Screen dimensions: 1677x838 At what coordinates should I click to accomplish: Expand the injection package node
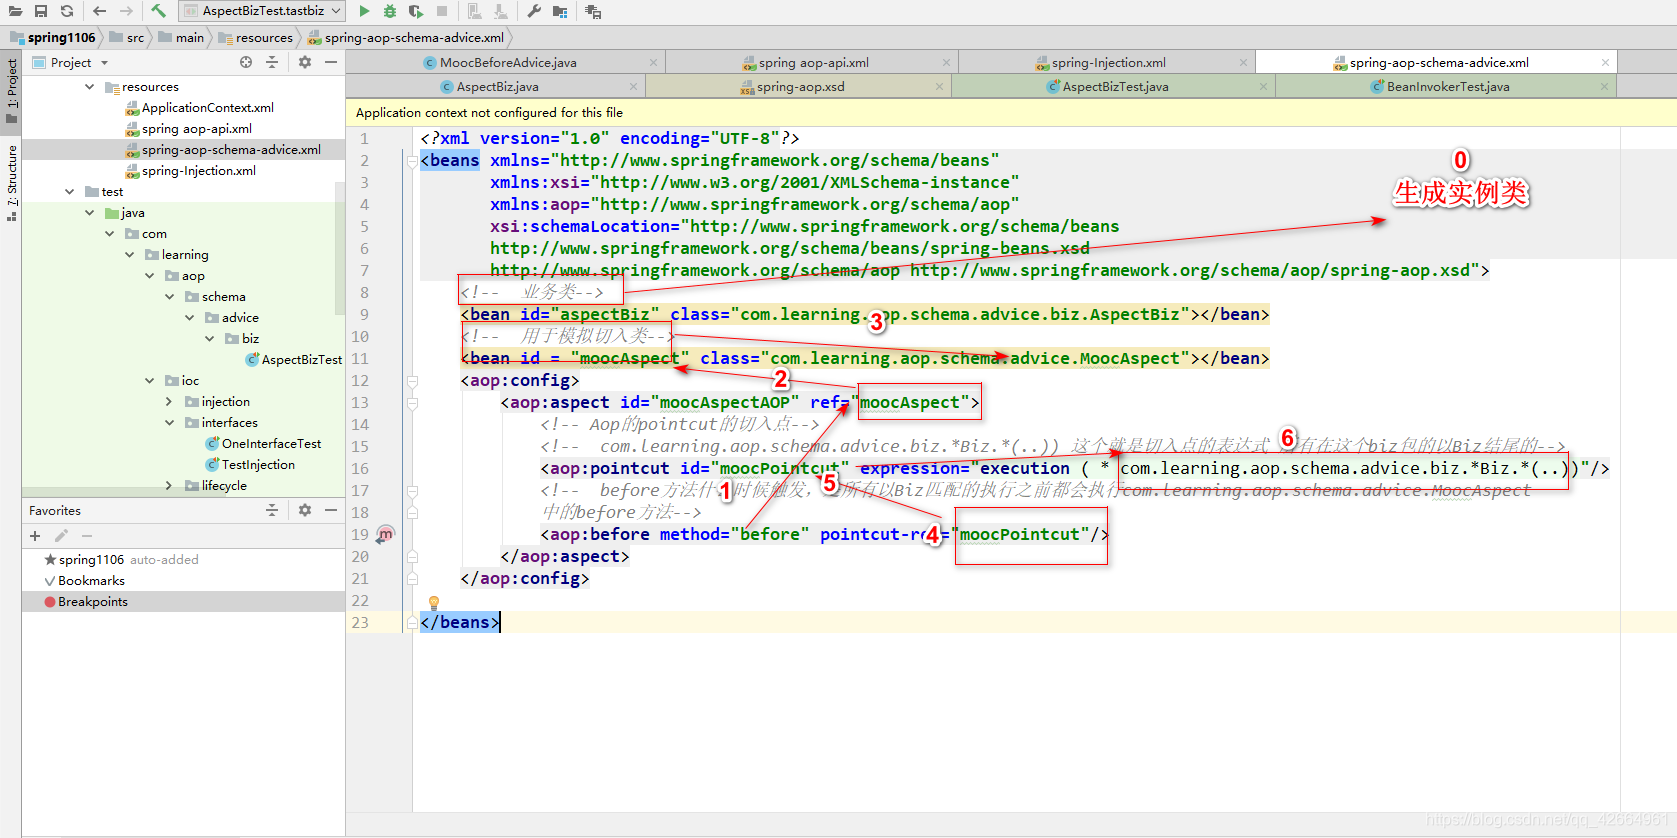(169, 402)
